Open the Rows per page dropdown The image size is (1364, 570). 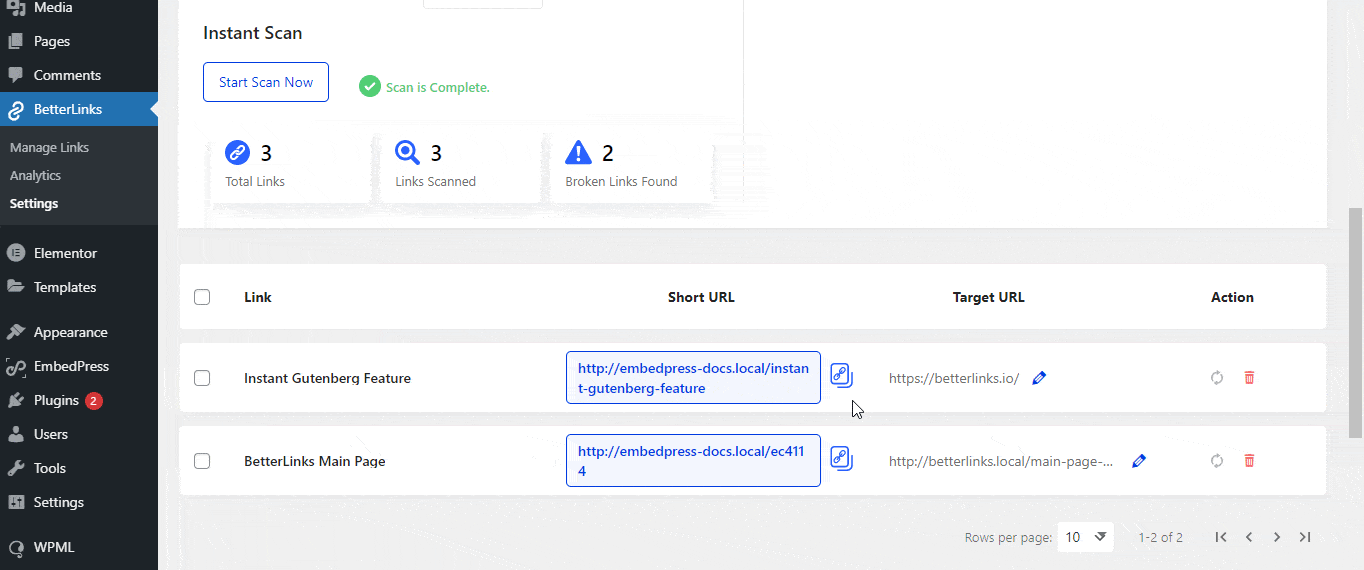pos(1087,537)
